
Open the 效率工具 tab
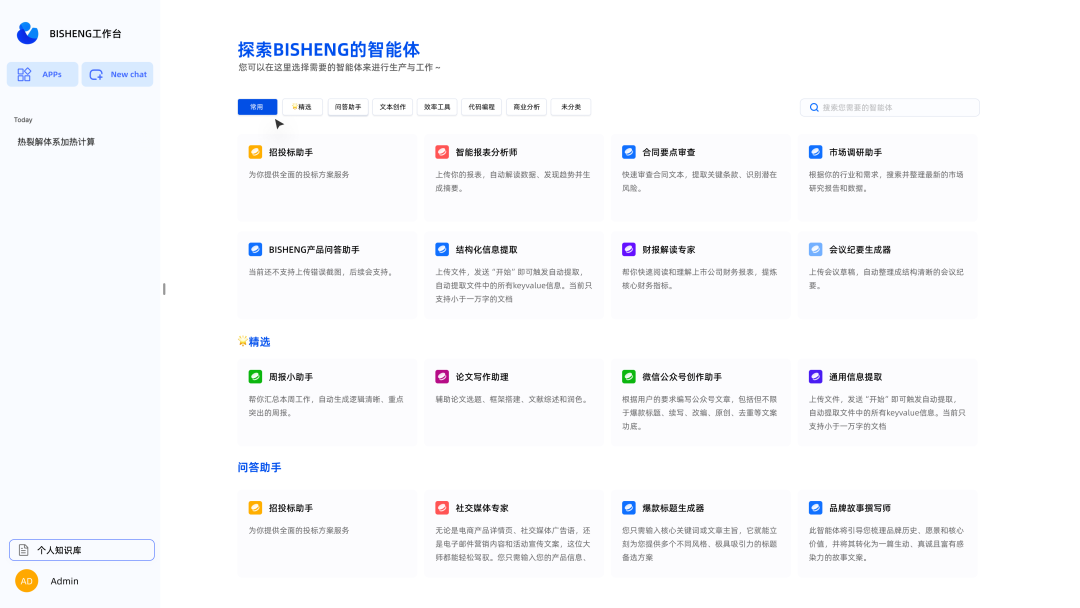click(x=437, y=107)
